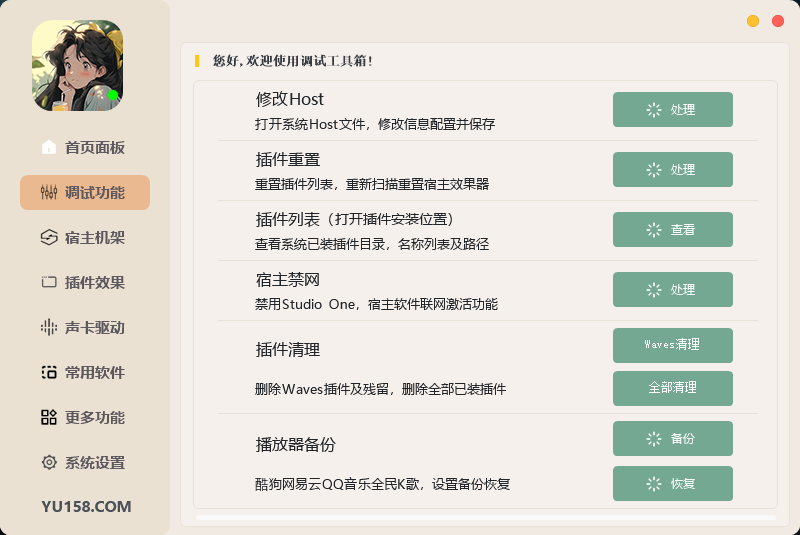The height and width of the screenshot is (535, 800).
Task: Click the Waves清理 button
Action: (672, 345)
